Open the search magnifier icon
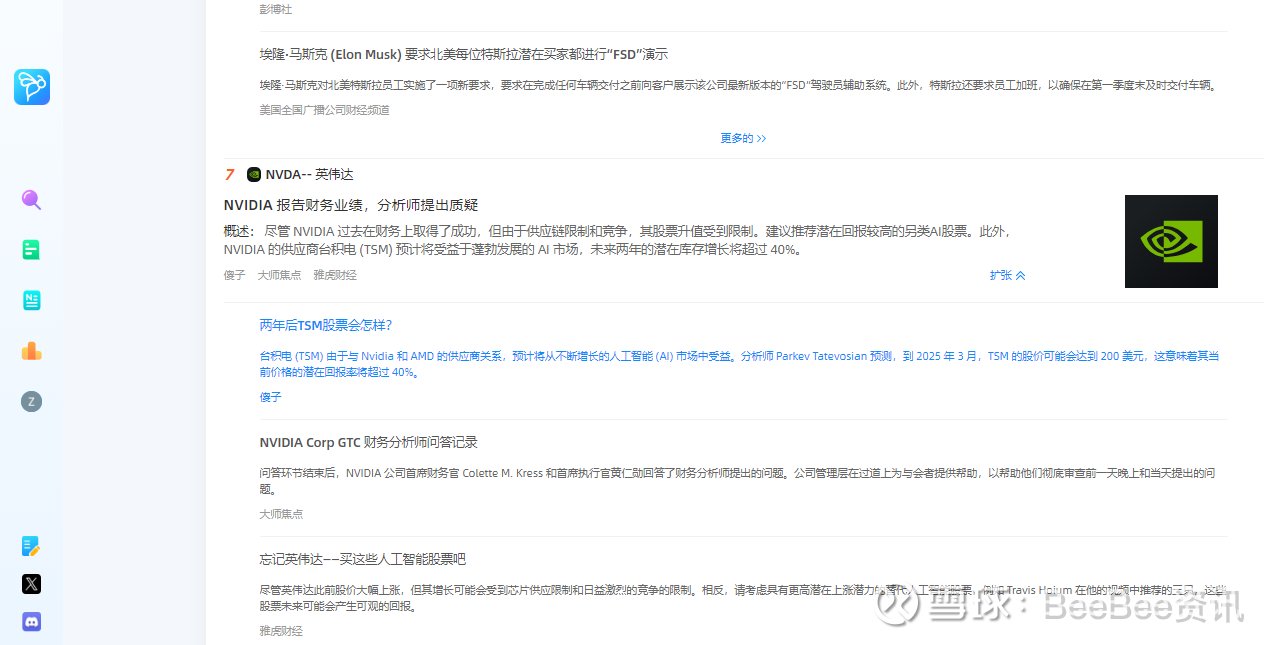 (x=31, y=200)
